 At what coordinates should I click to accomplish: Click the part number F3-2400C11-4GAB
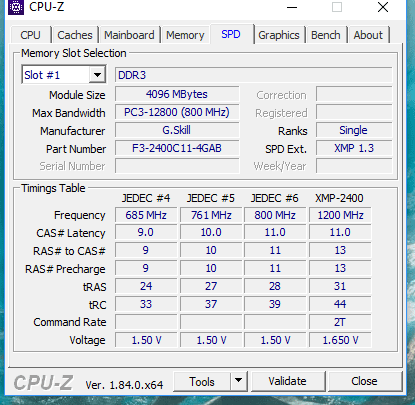[177, 148]
